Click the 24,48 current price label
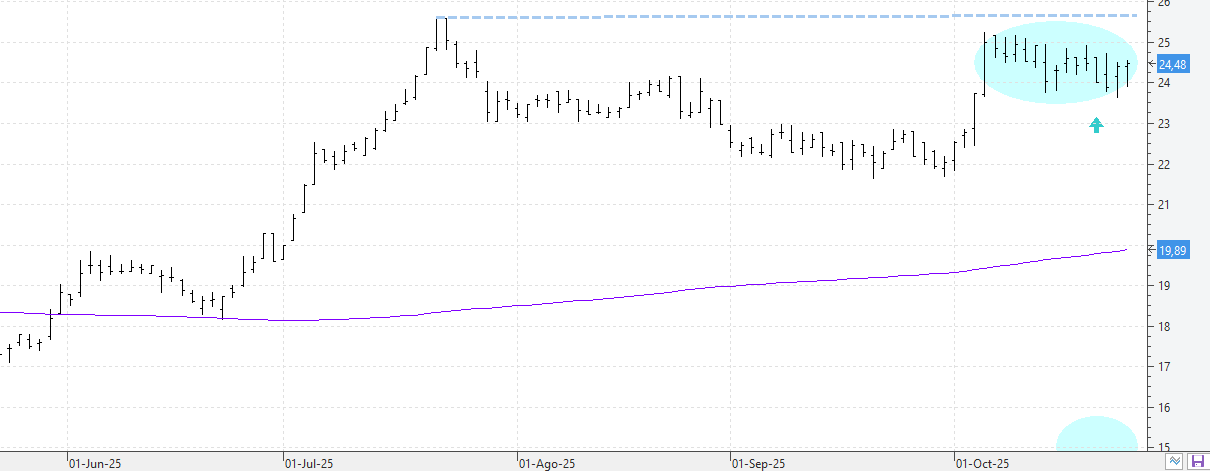1210x471 pixels. click(1172, 64)
